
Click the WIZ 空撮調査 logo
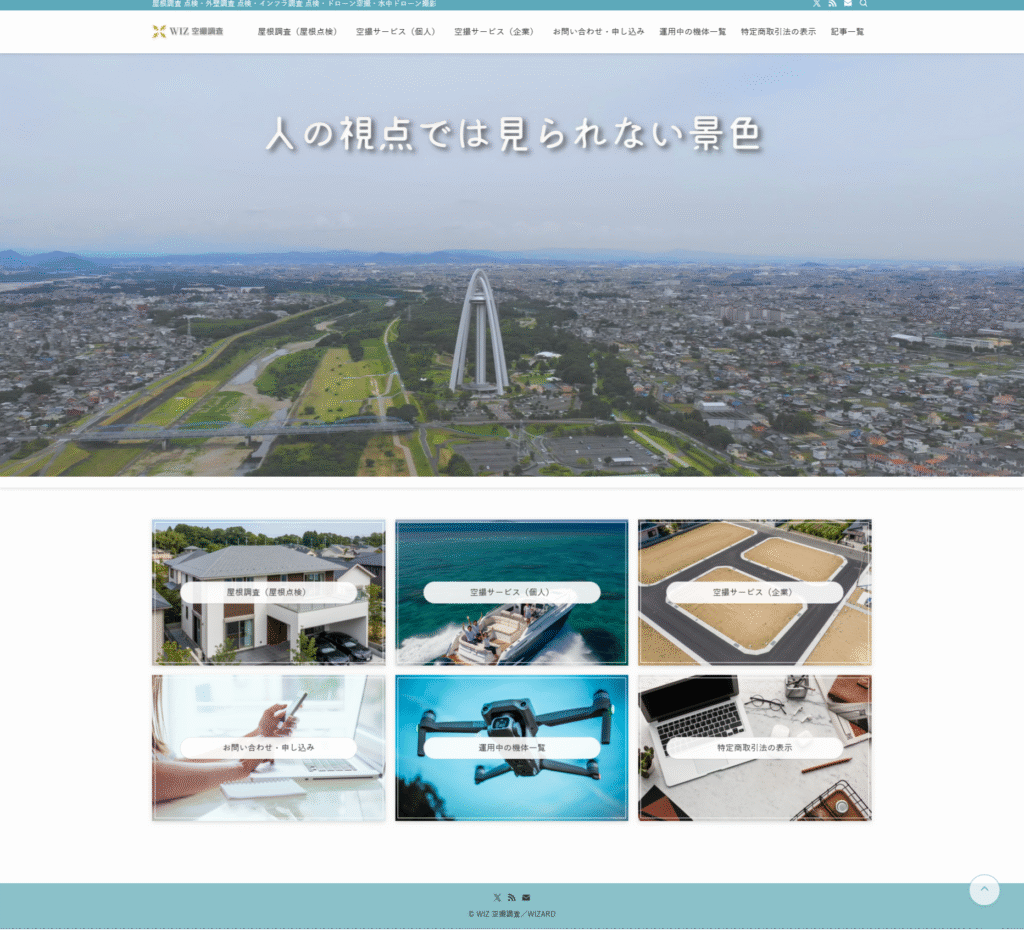point(188,32)
